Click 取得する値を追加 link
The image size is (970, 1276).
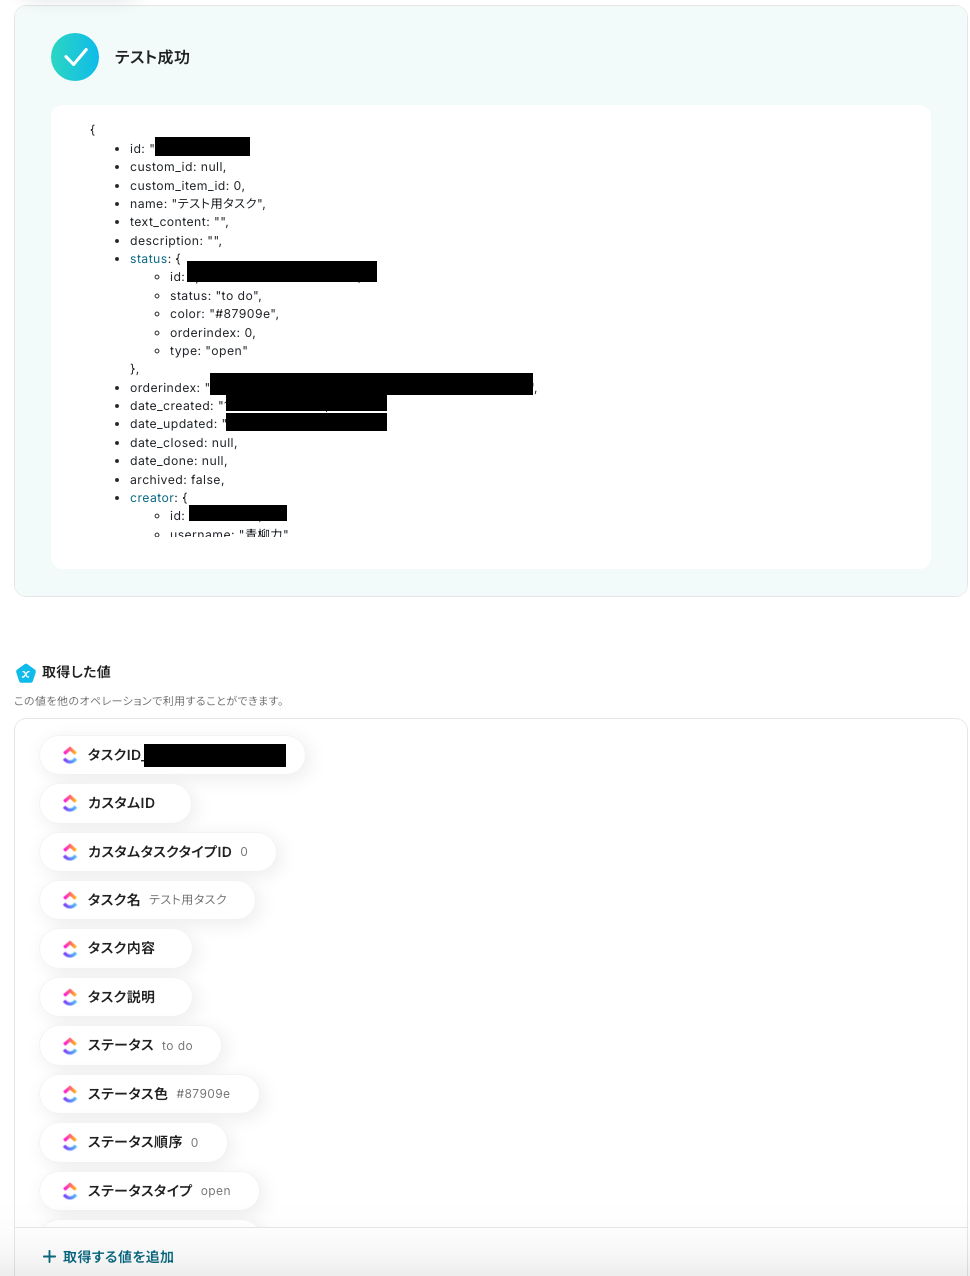click(118, 1257)
